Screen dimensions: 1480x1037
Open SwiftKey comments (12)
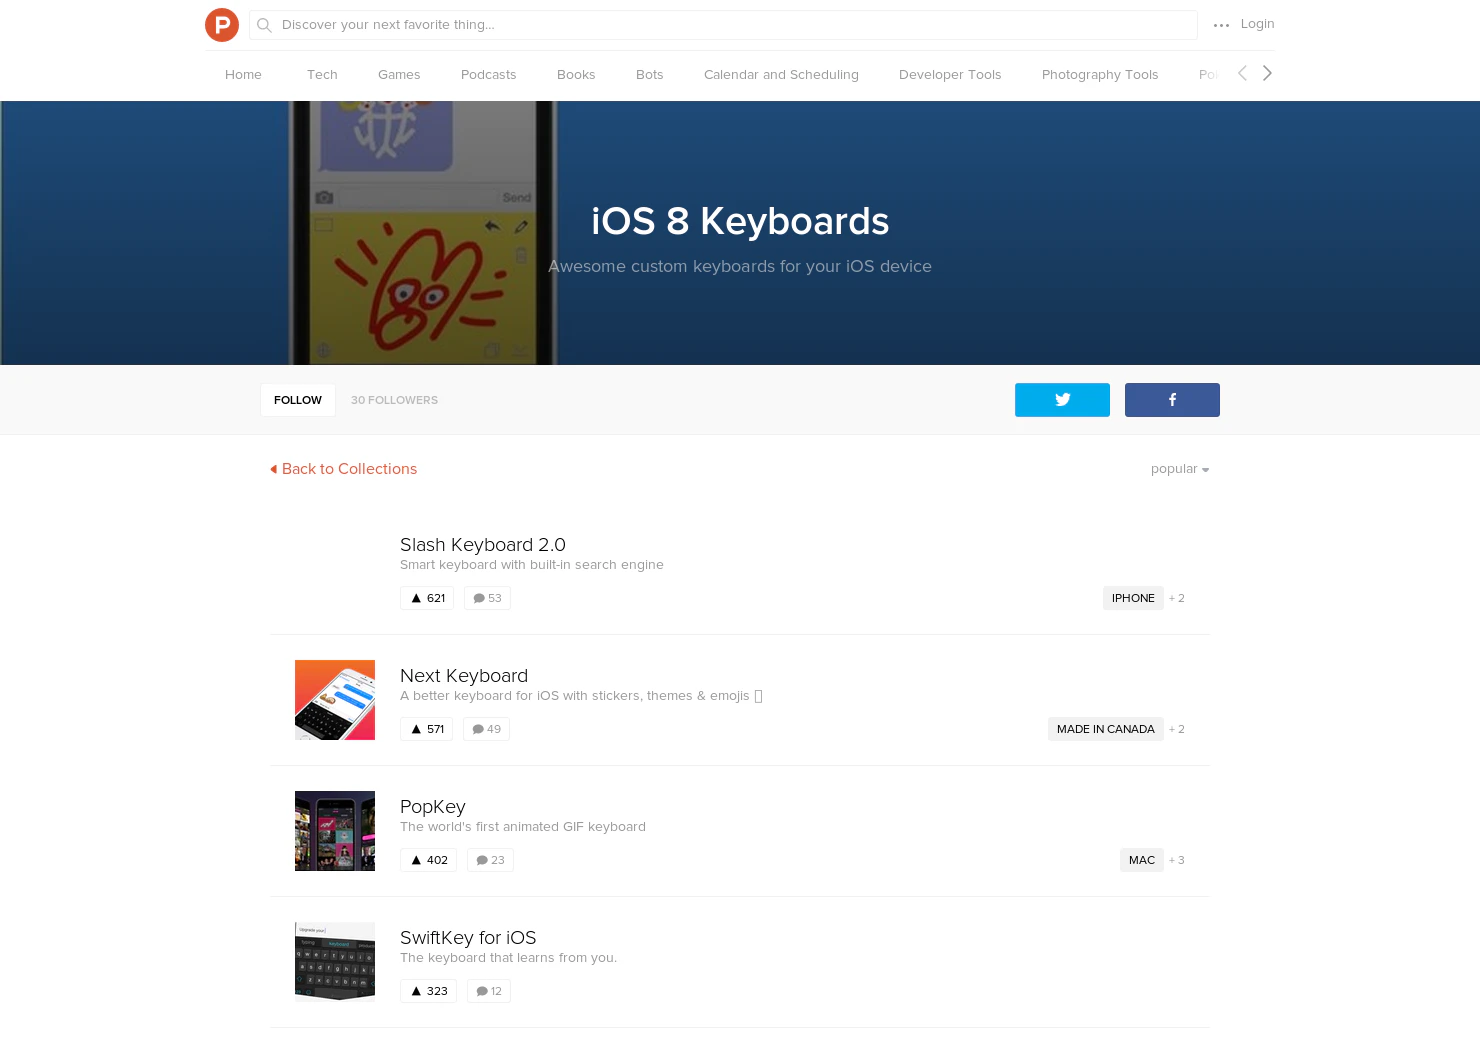(x=489, y=991)
